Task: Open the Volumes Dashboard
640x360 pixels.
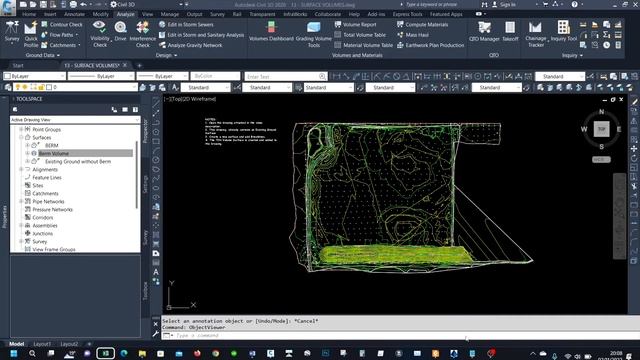Action: click(x=271, y=32)
